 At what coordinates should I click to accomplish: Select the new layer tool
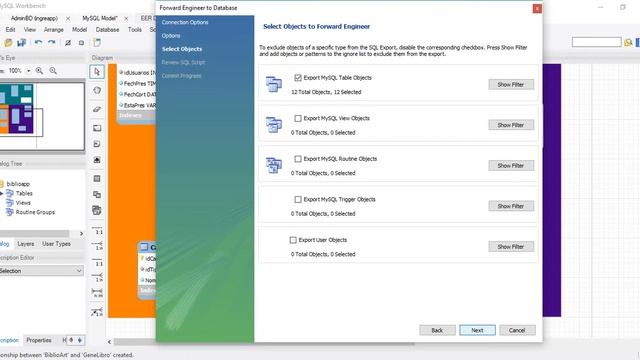pos(97,128)
